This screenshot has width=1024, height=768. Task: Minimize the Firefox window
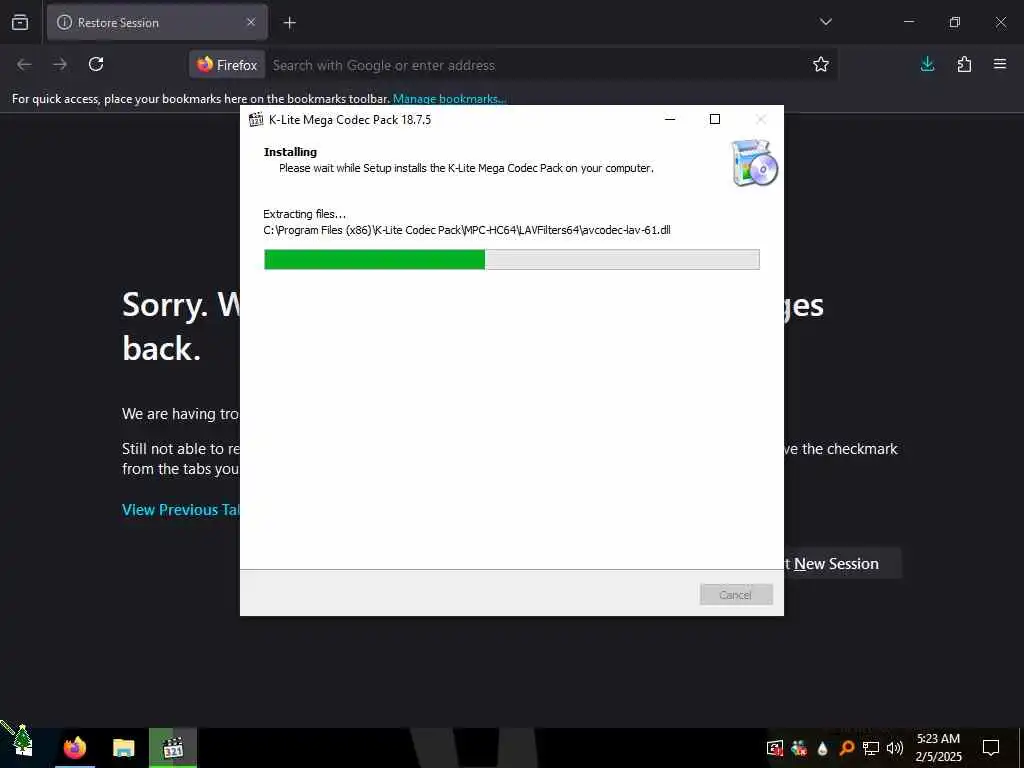908,22
